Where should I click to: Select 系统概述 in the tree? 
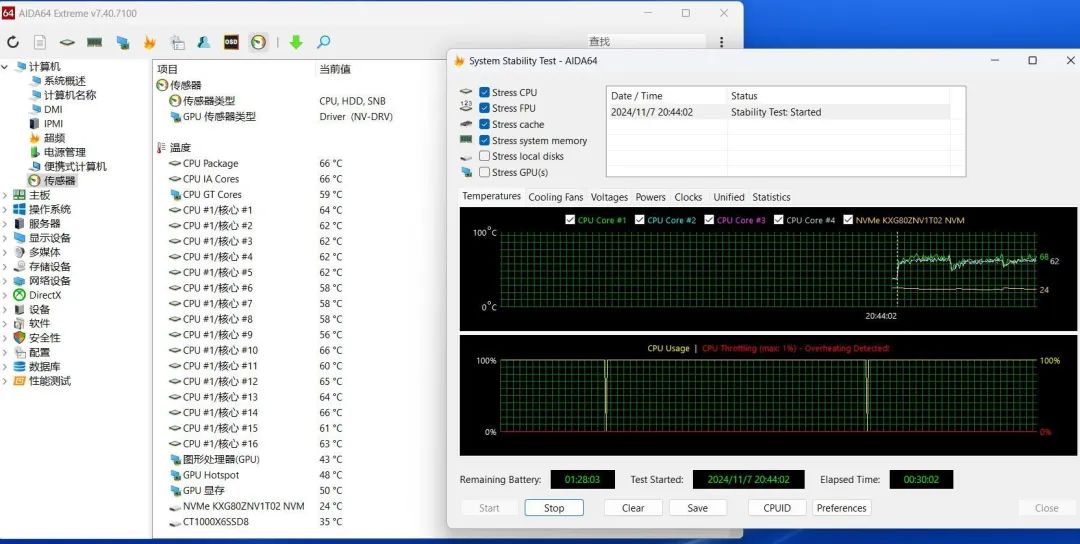pyautogui.click(x=65, y=81)
